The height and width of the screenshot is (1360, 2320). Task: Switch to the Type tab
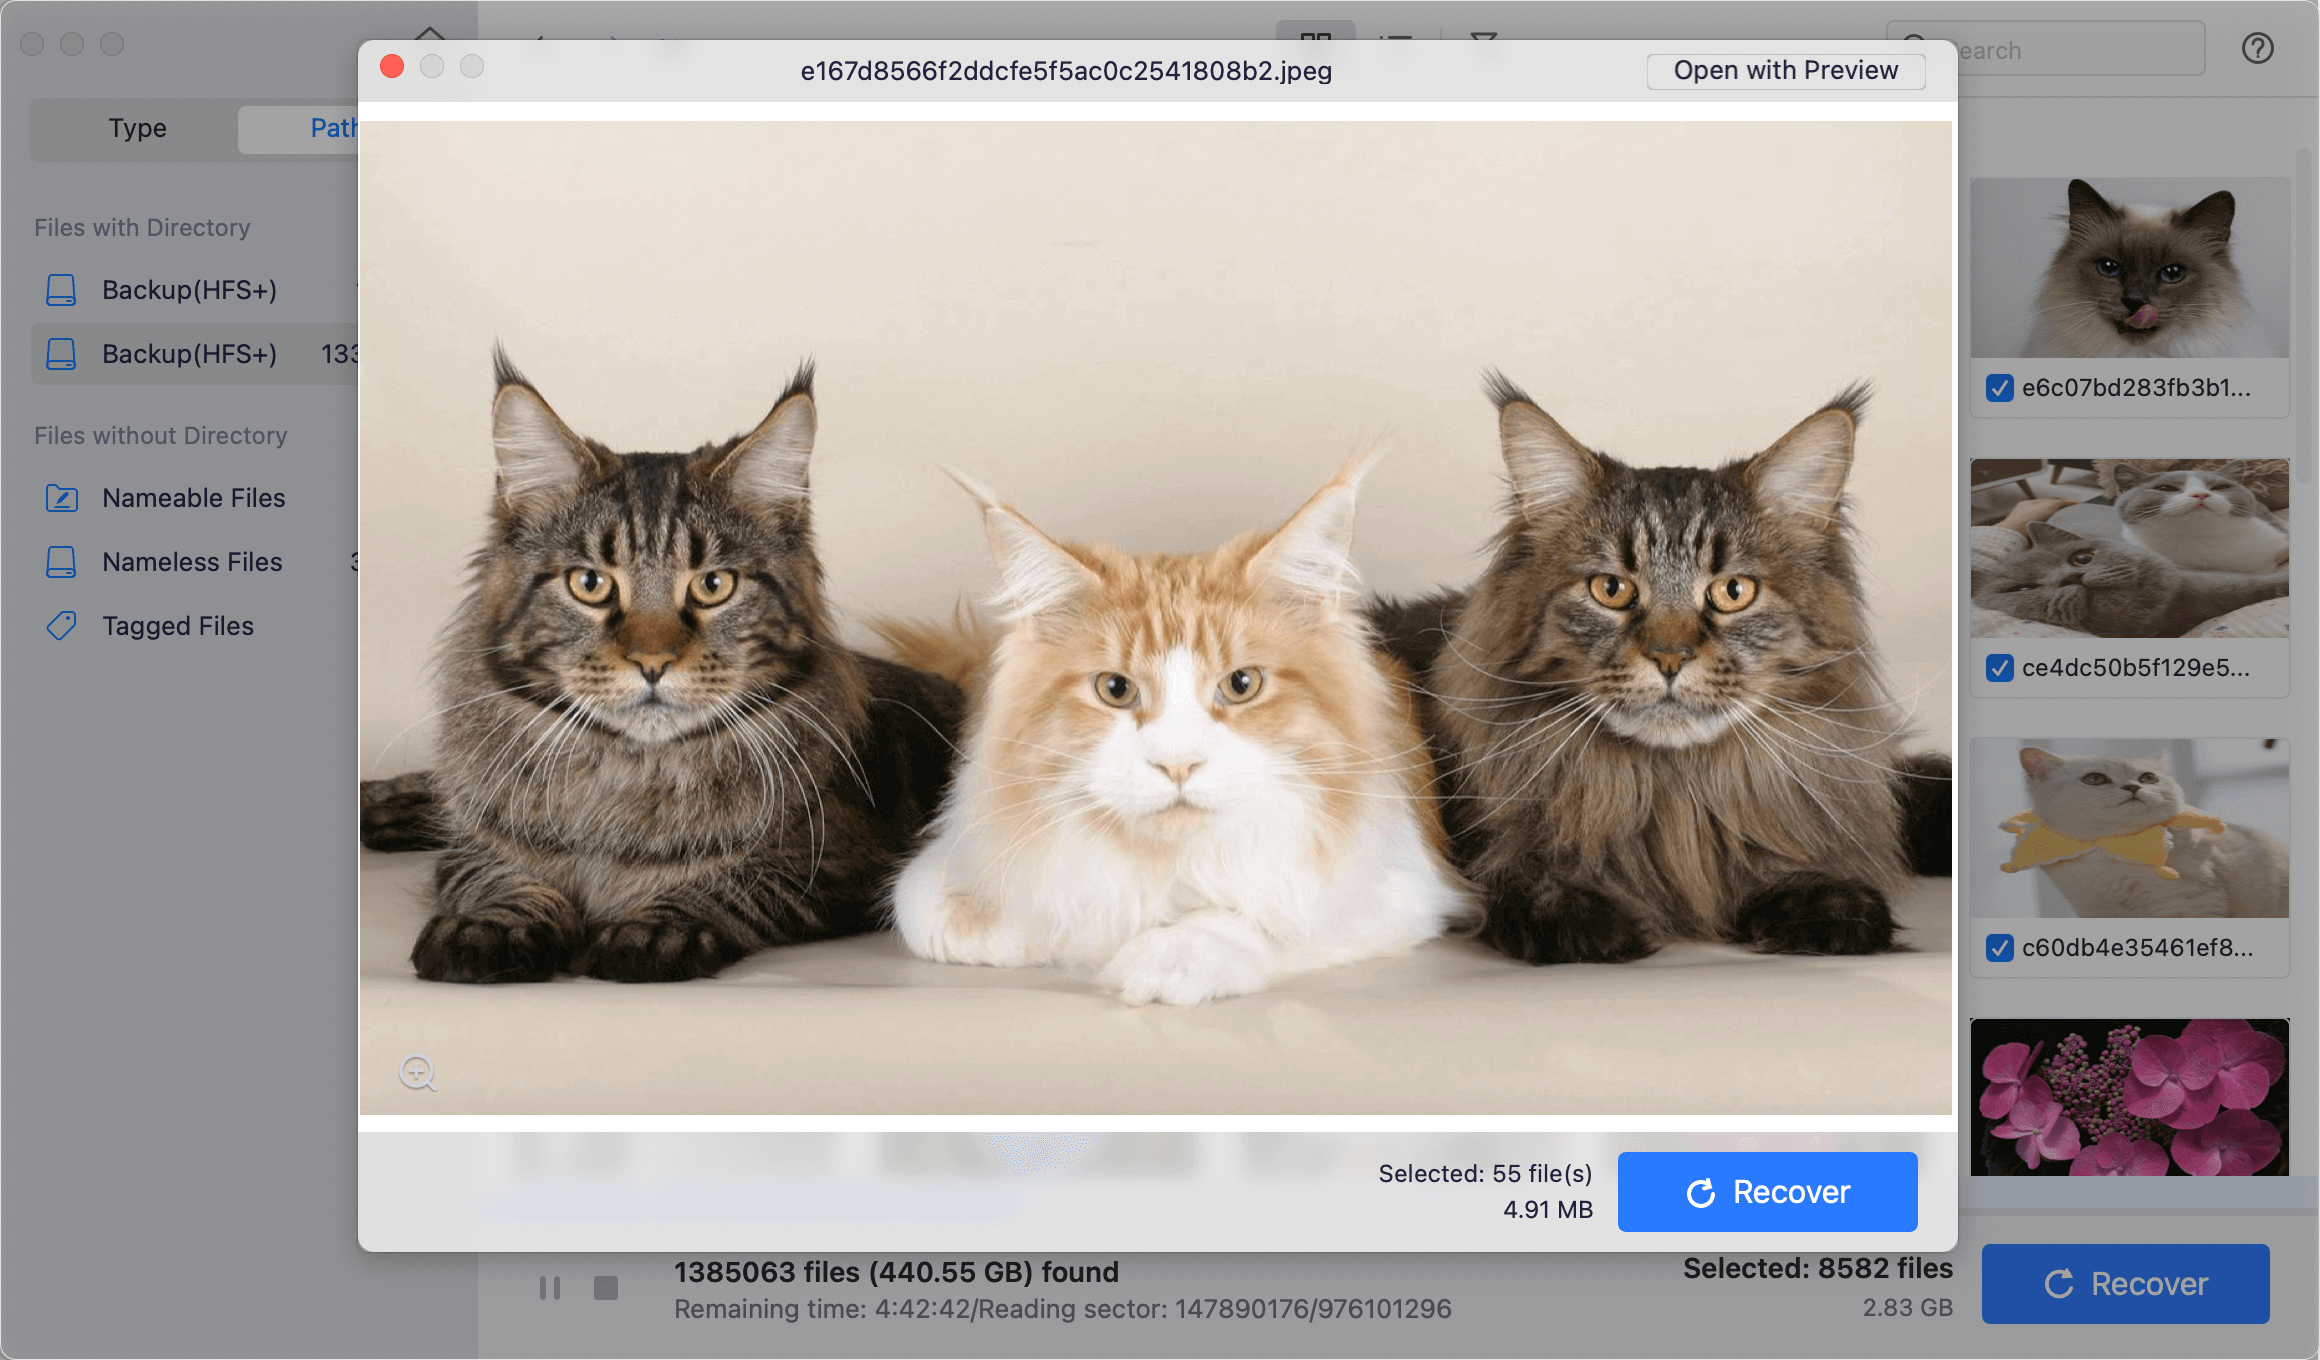point(137,128)
